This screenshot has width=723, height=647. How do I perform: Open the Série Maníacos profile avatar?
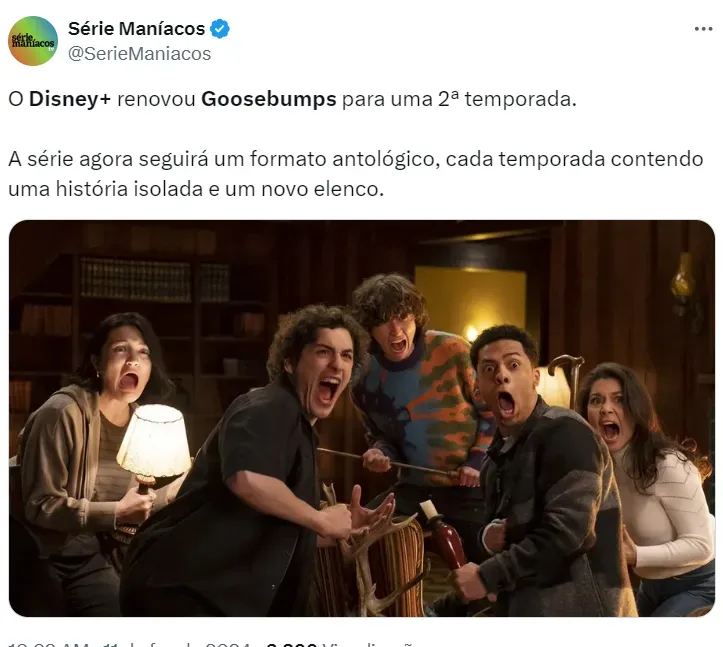coord(33,41)
